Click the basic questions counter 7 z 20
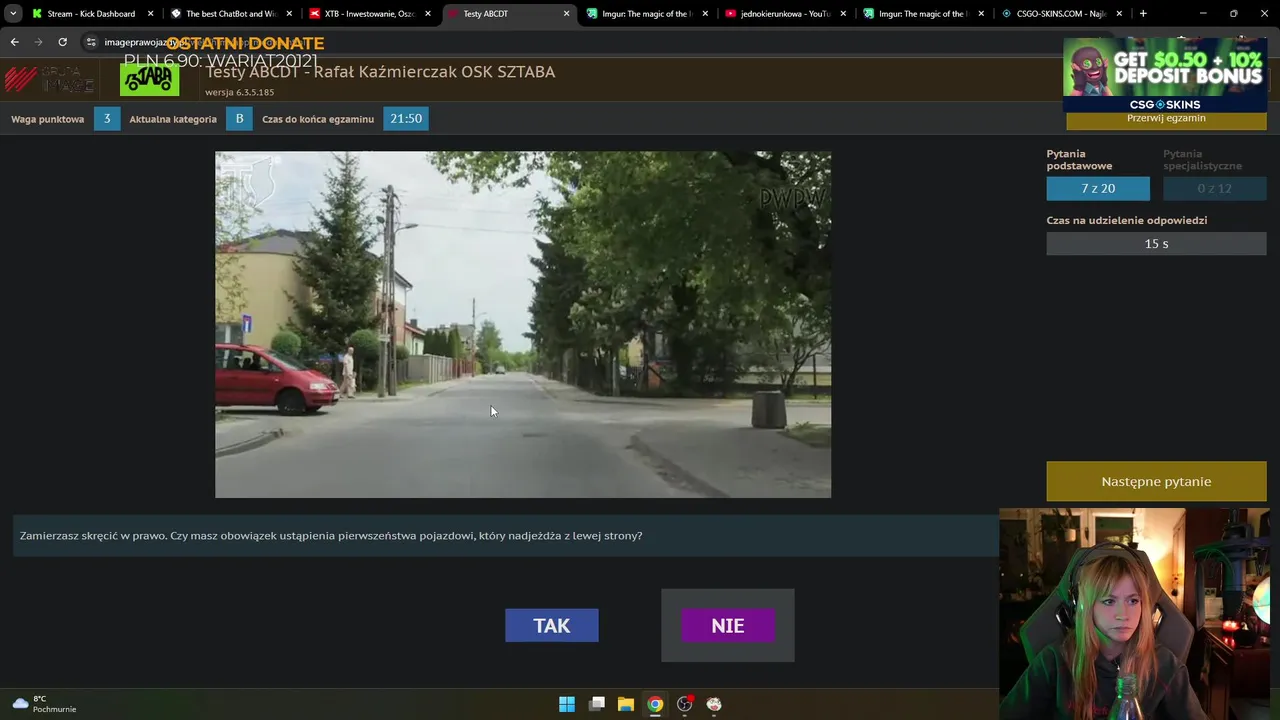Screen dimensions: 1280x720 (1098, 188)
